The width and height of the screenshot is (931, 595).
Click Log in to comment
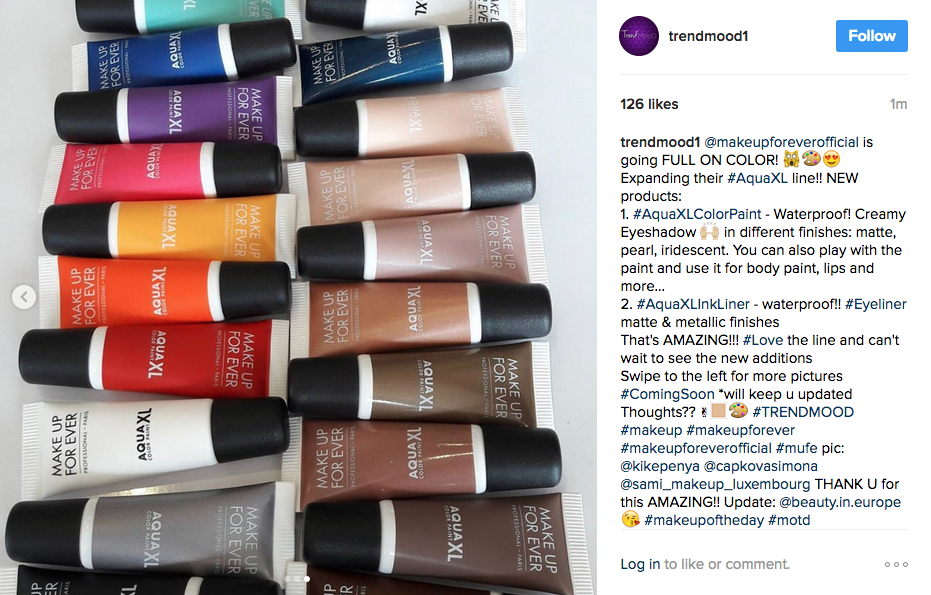pyautogui.click(x=640, y=564)
